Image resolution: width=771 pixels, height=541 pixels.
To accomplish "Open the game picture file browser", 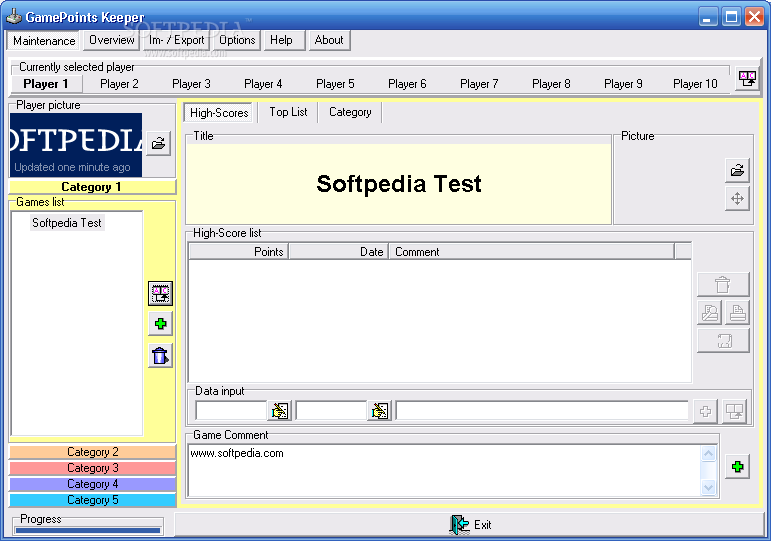I will pyautogui.click(x=737, y=171).
